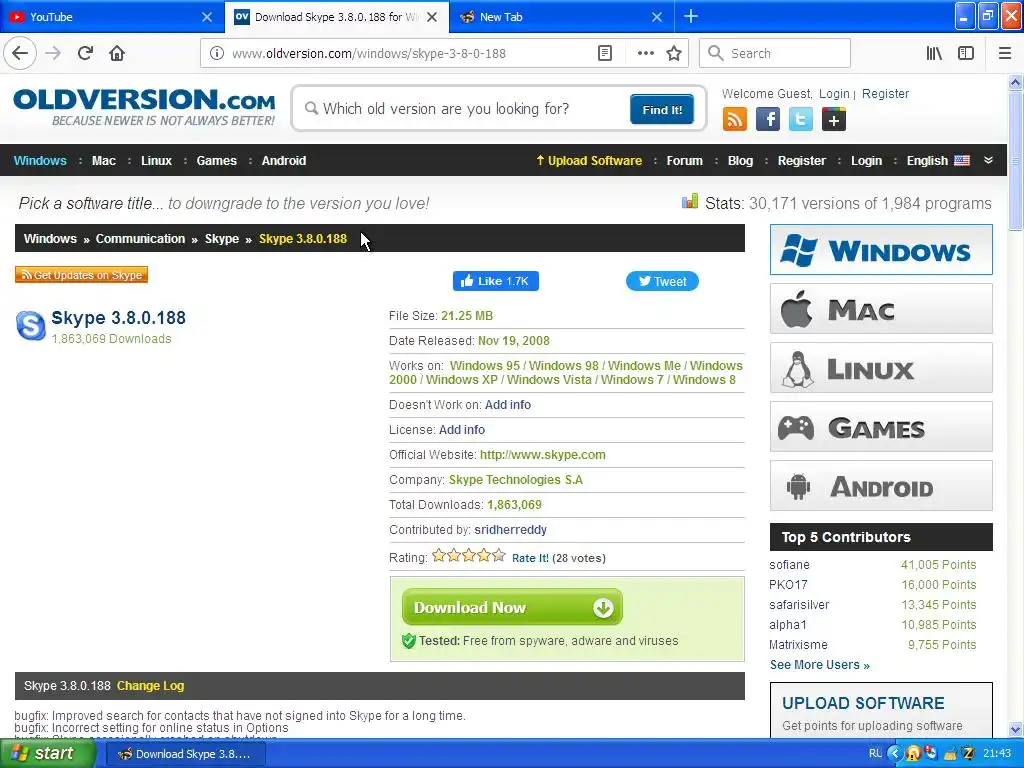1024x768 pixels.
Task: Show site information icon in address bar
Action: click(216, 54)
